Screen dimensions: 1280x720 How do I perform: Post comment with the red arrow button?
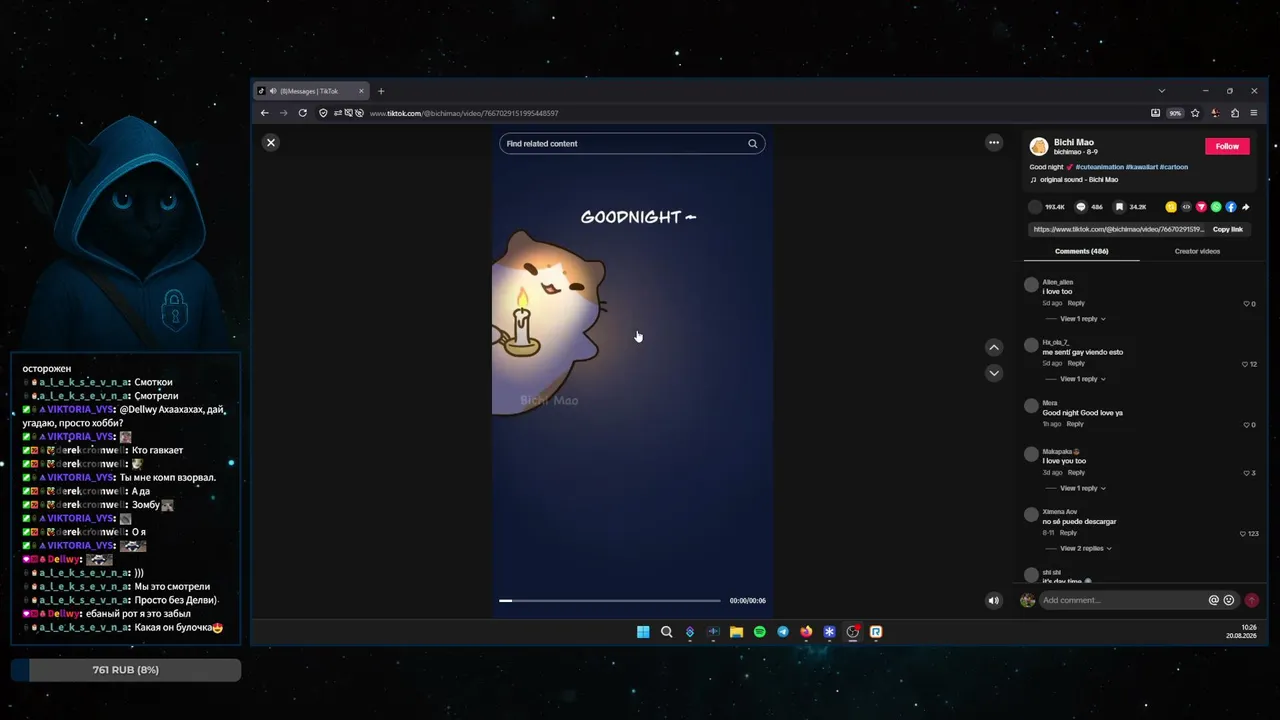pyautogui.click(x=1251, y=600)
